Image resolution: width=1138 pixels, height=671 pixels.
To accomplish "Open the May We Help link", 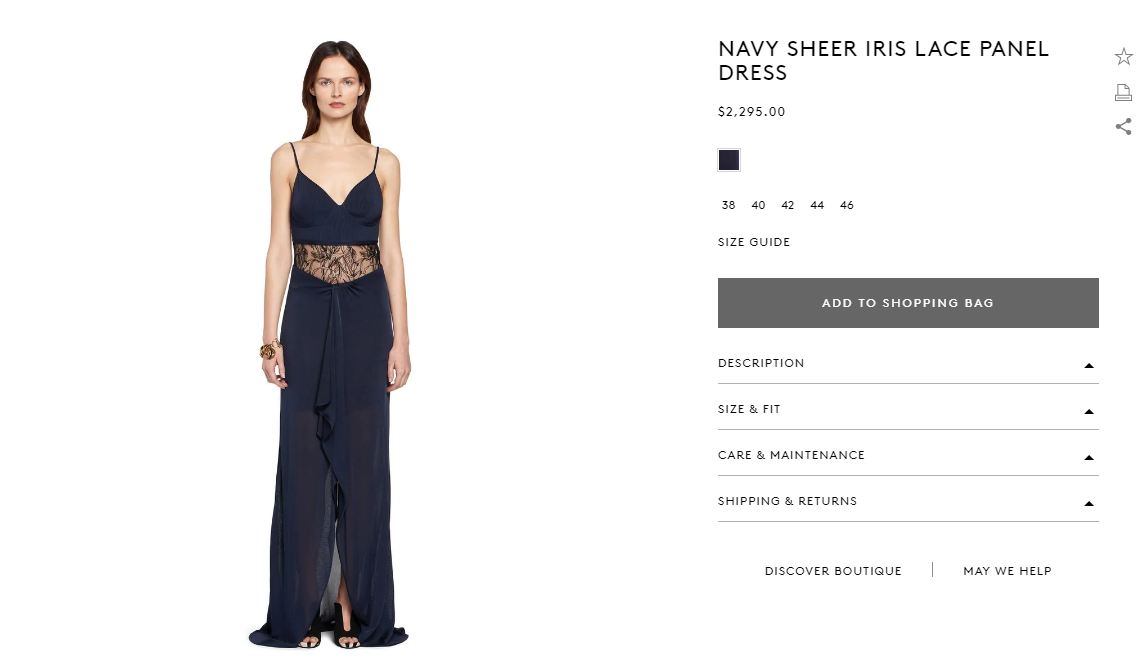I will pyautogui.click(x=1007, y=571).
